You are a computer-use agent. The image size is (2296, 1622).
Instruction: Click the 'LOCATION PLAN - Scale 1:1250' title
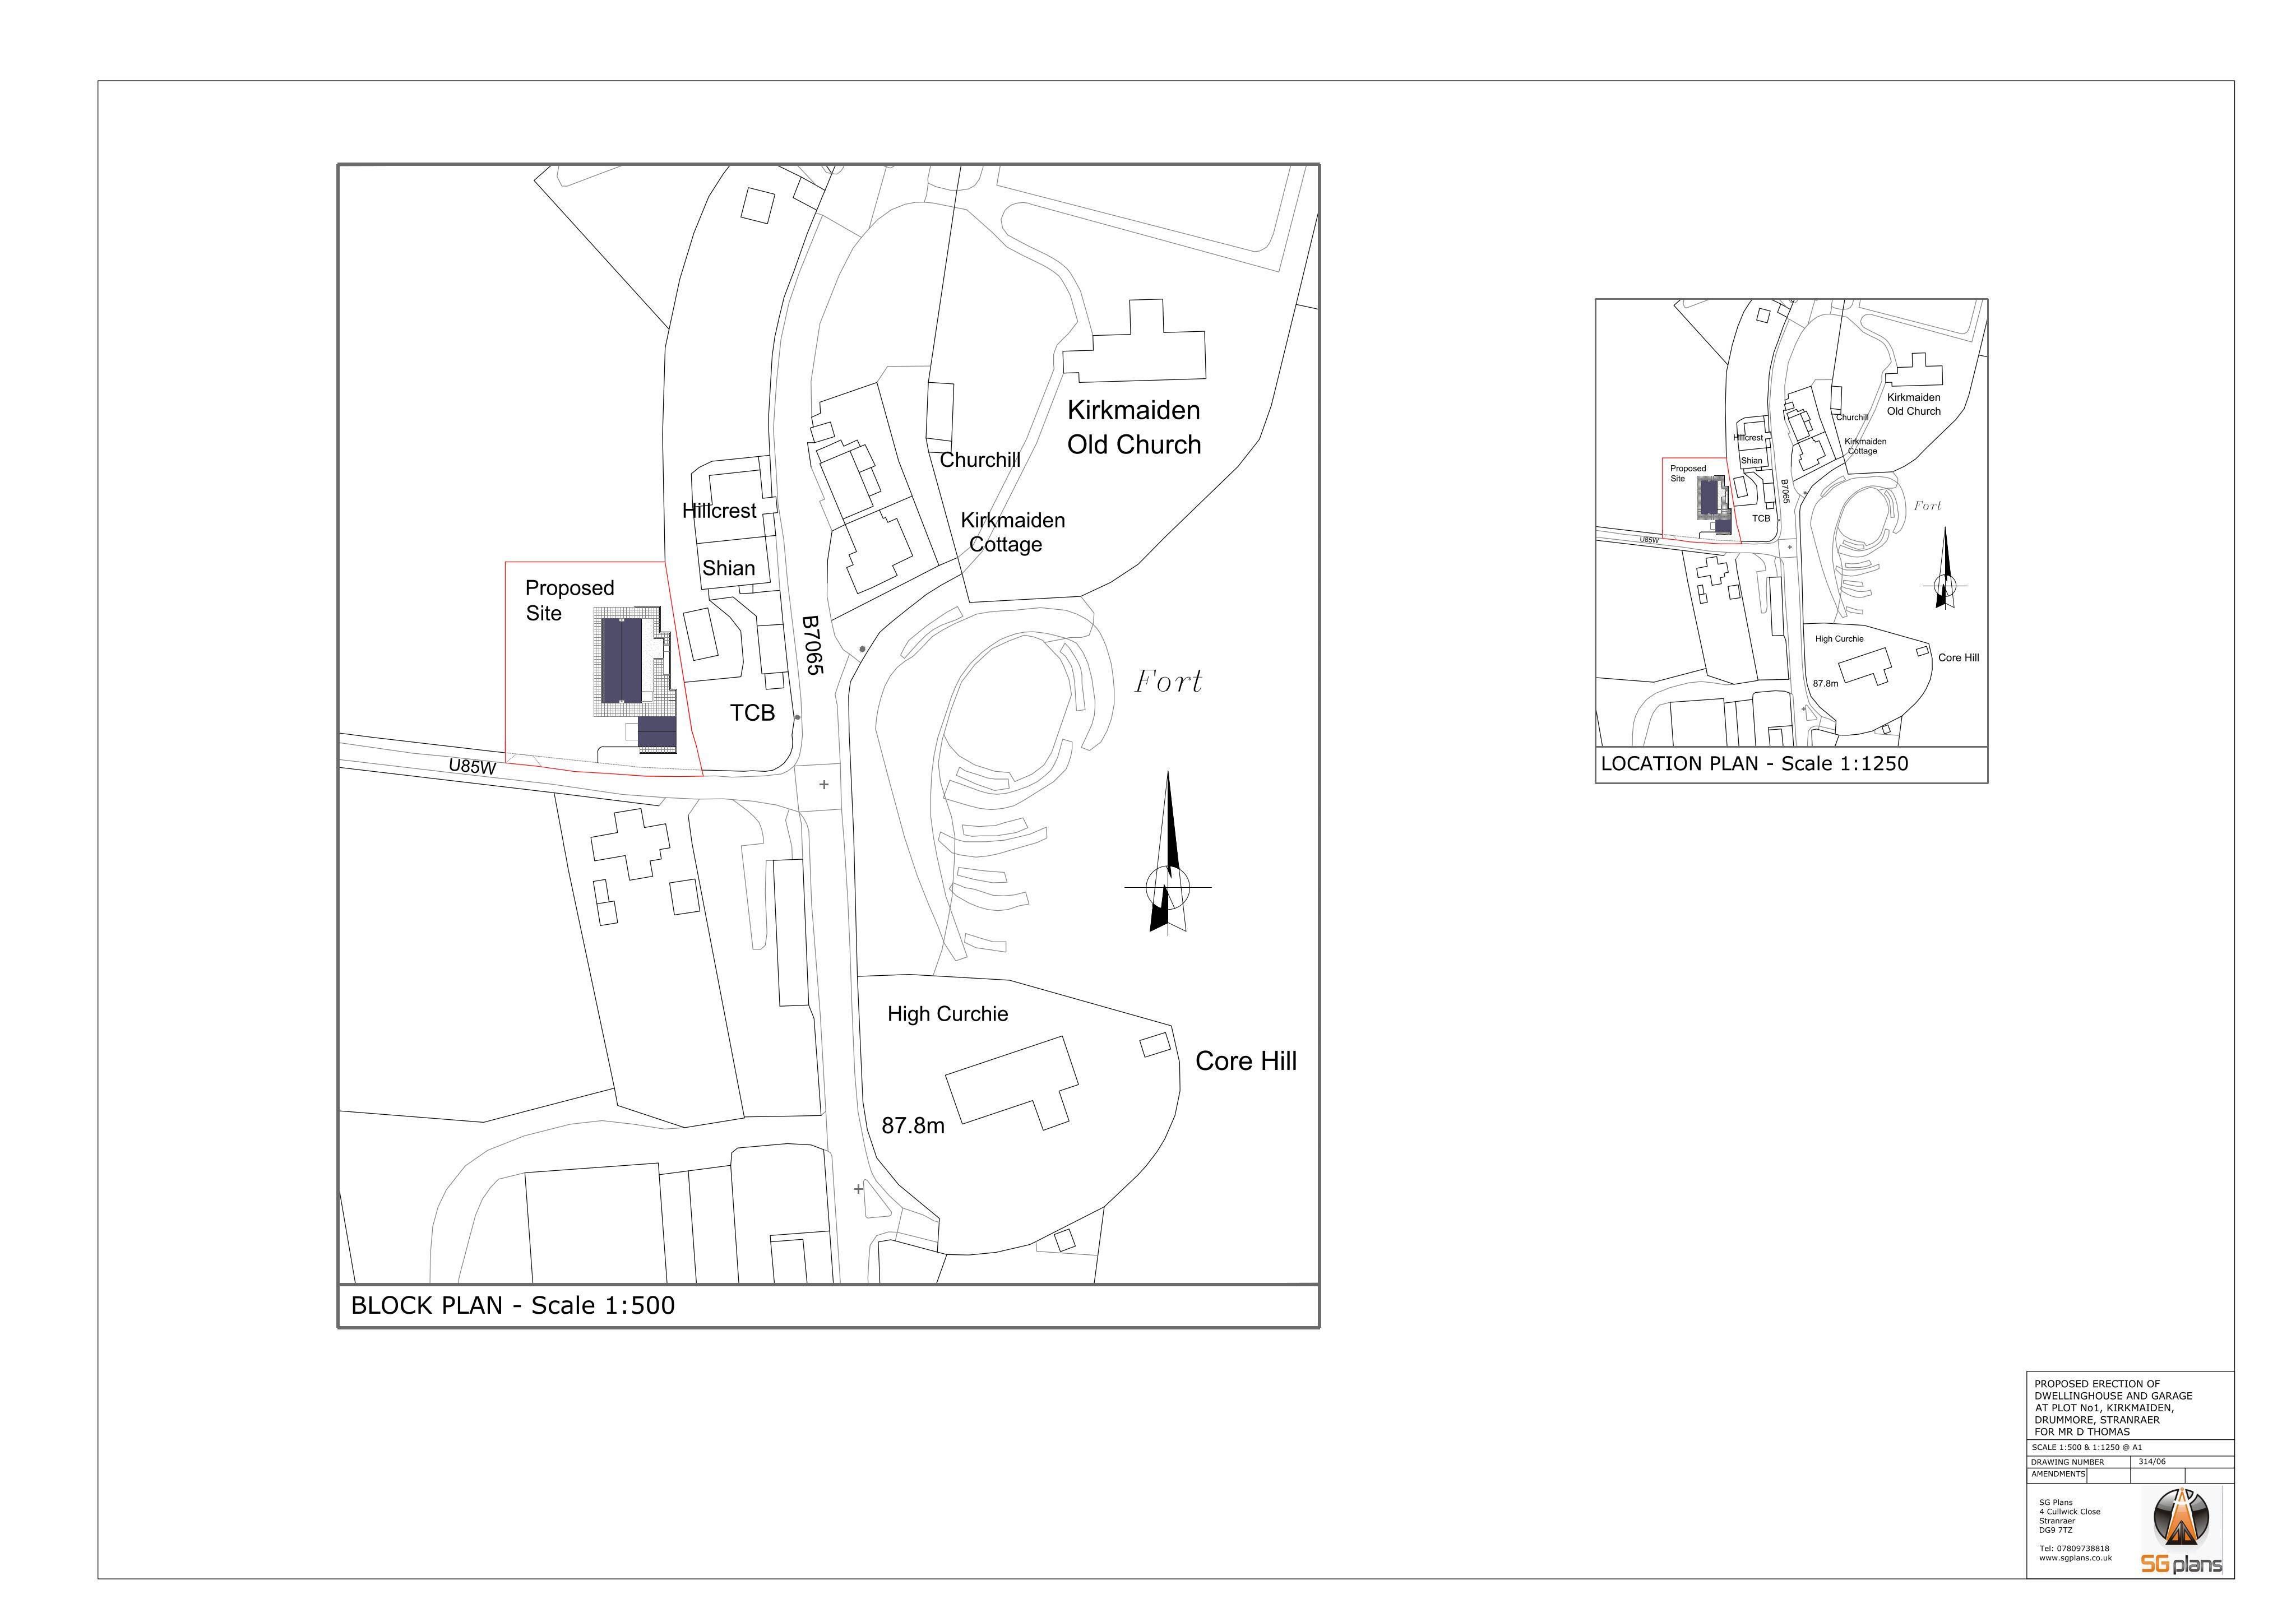click(1754, 764)
